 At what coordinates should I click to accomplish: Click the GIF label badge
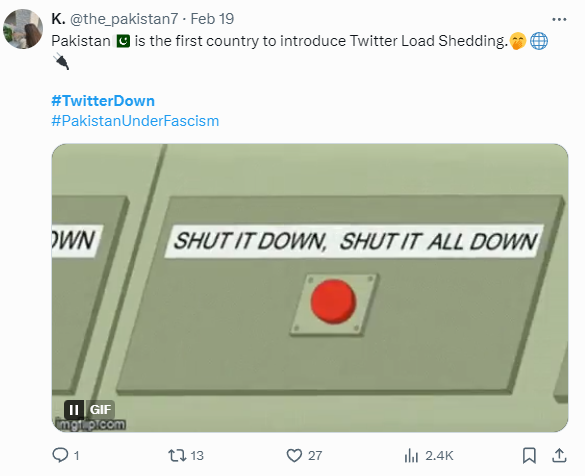click(x=100, y=410)
